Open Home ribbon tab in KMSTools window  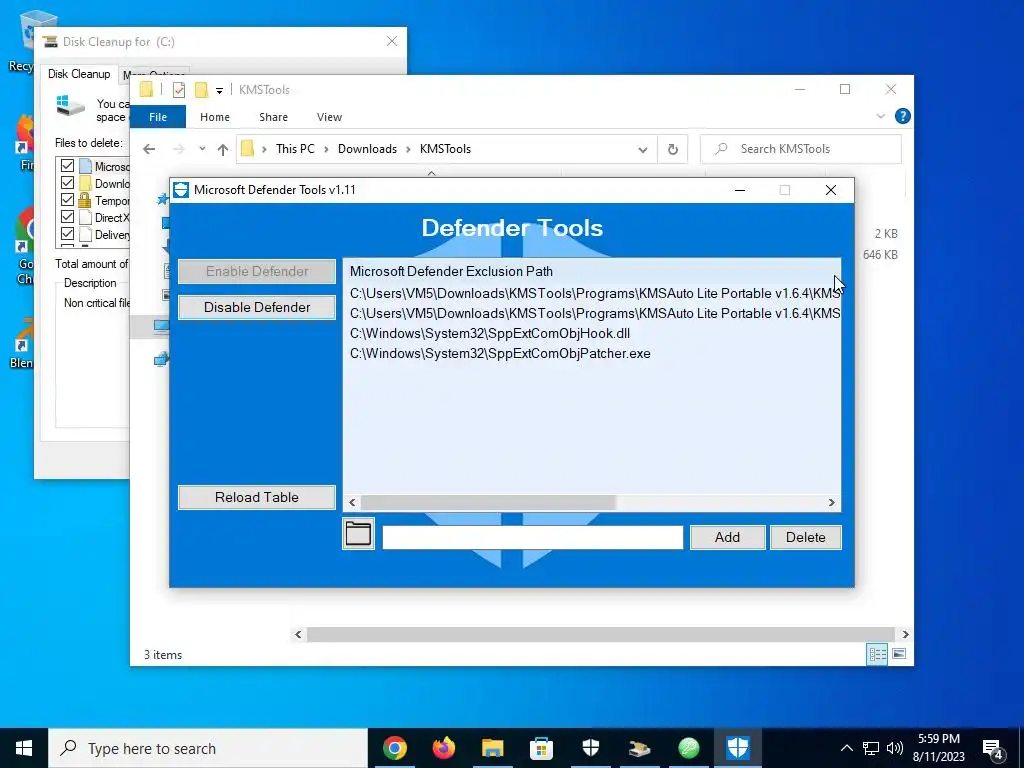(x=215, y=117)
